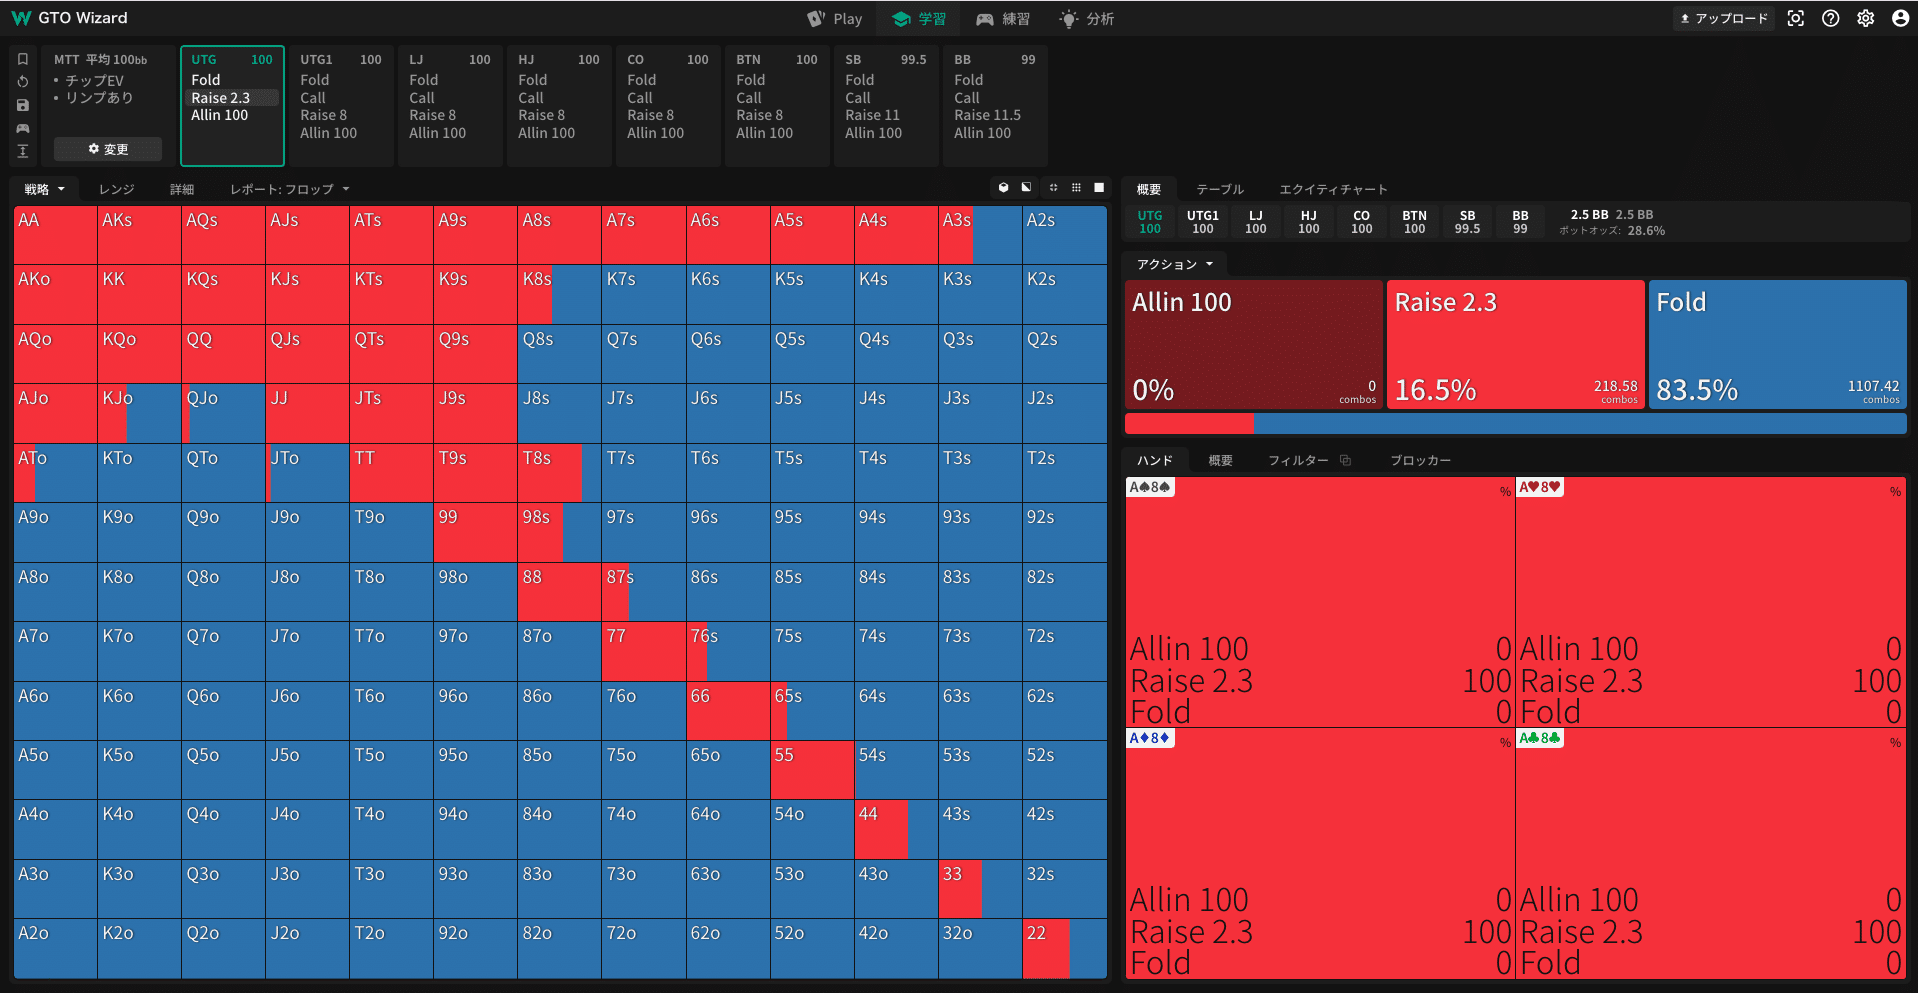Viewport: 1918px width, 993px height.
Task: Toggle the solid square matrix layout
Action: pyautogui.click(x=1099, y=188)
